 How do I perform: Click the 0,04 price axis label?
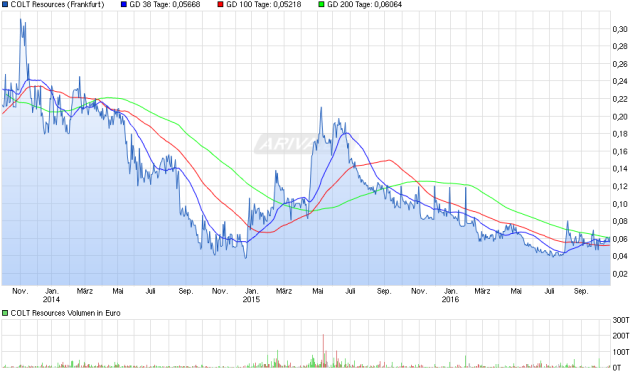[x=620, y=256]
